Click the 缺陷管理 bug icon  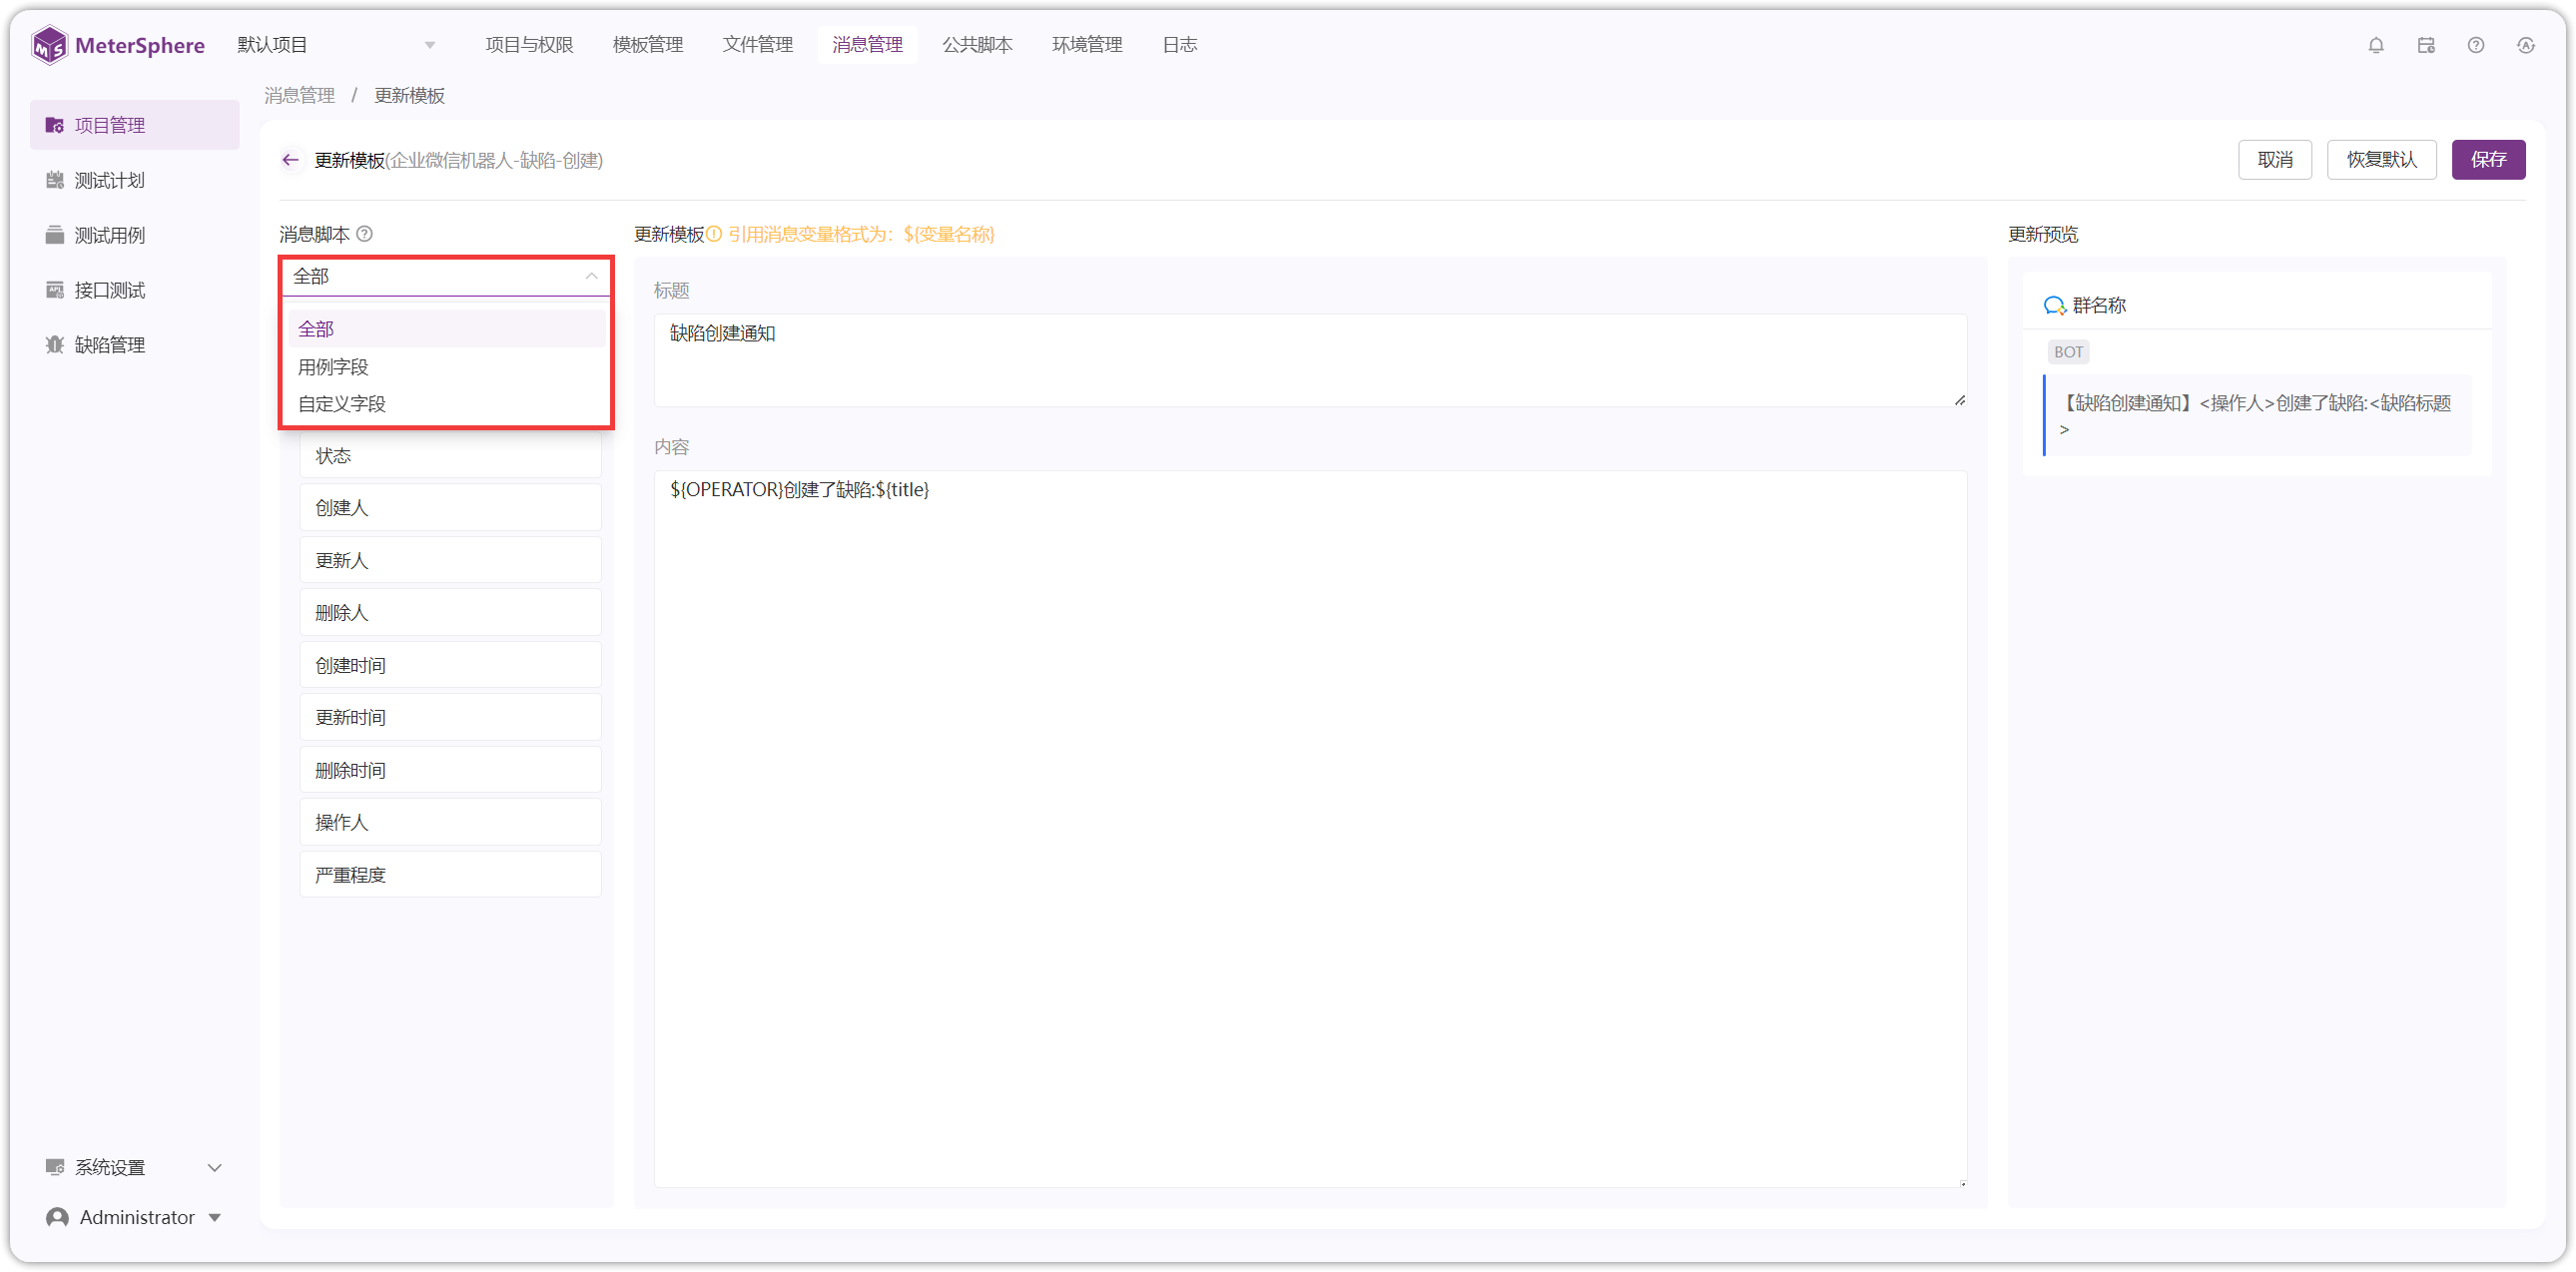(x=55, y=345)
